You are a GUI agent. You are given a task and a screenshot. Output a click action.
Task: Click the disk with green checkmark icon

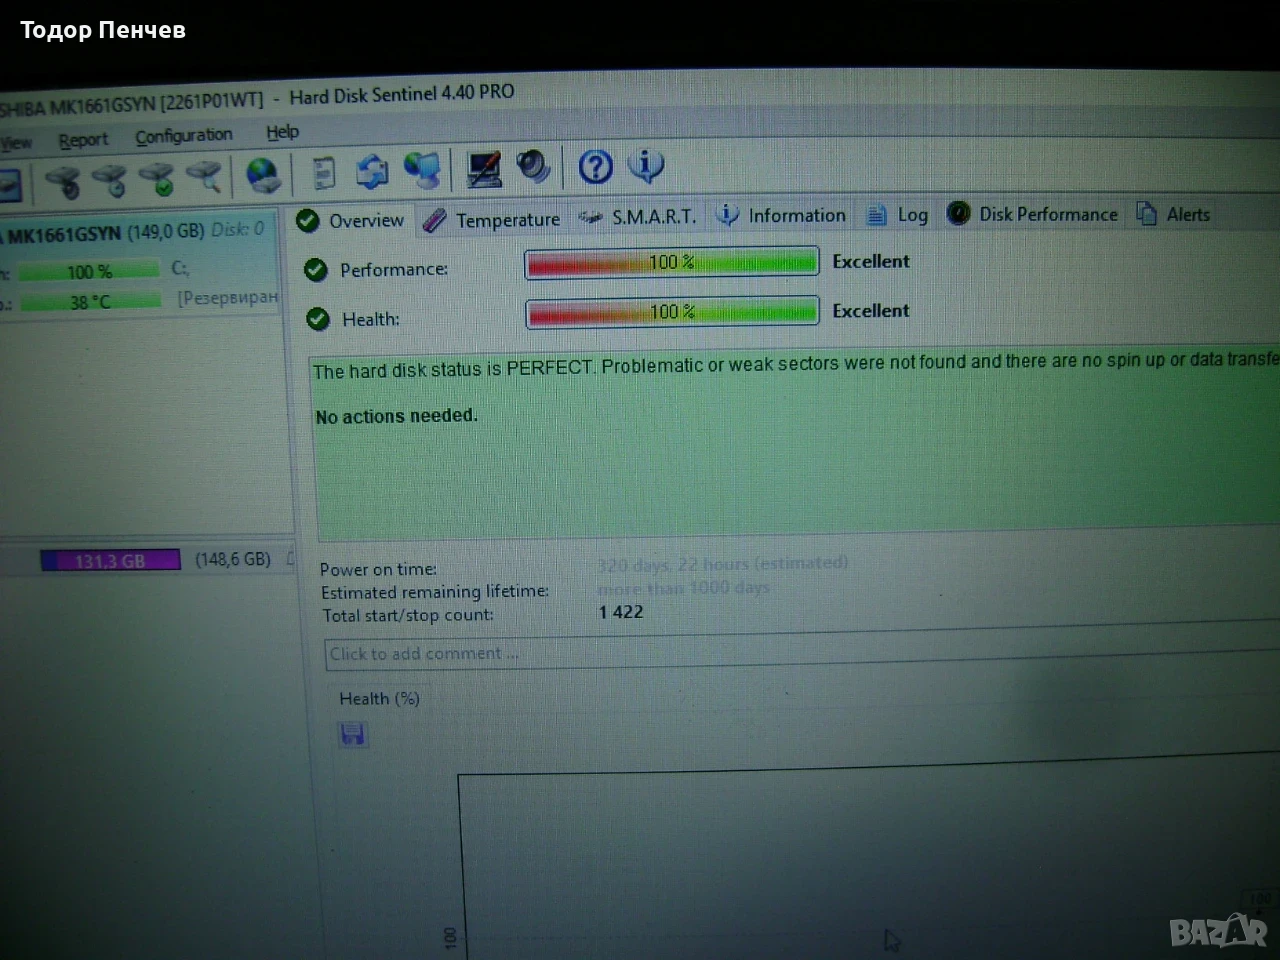157,179
